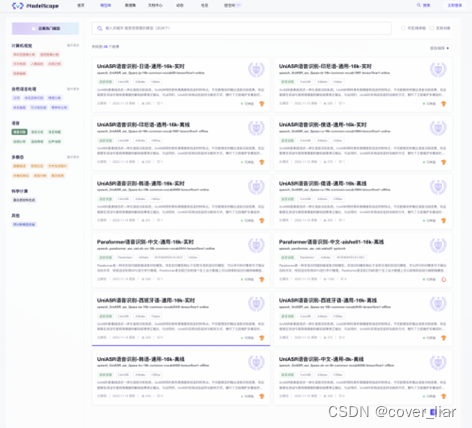
Task: Click the search icon in the top navigation
Action: tap(419, 5)
